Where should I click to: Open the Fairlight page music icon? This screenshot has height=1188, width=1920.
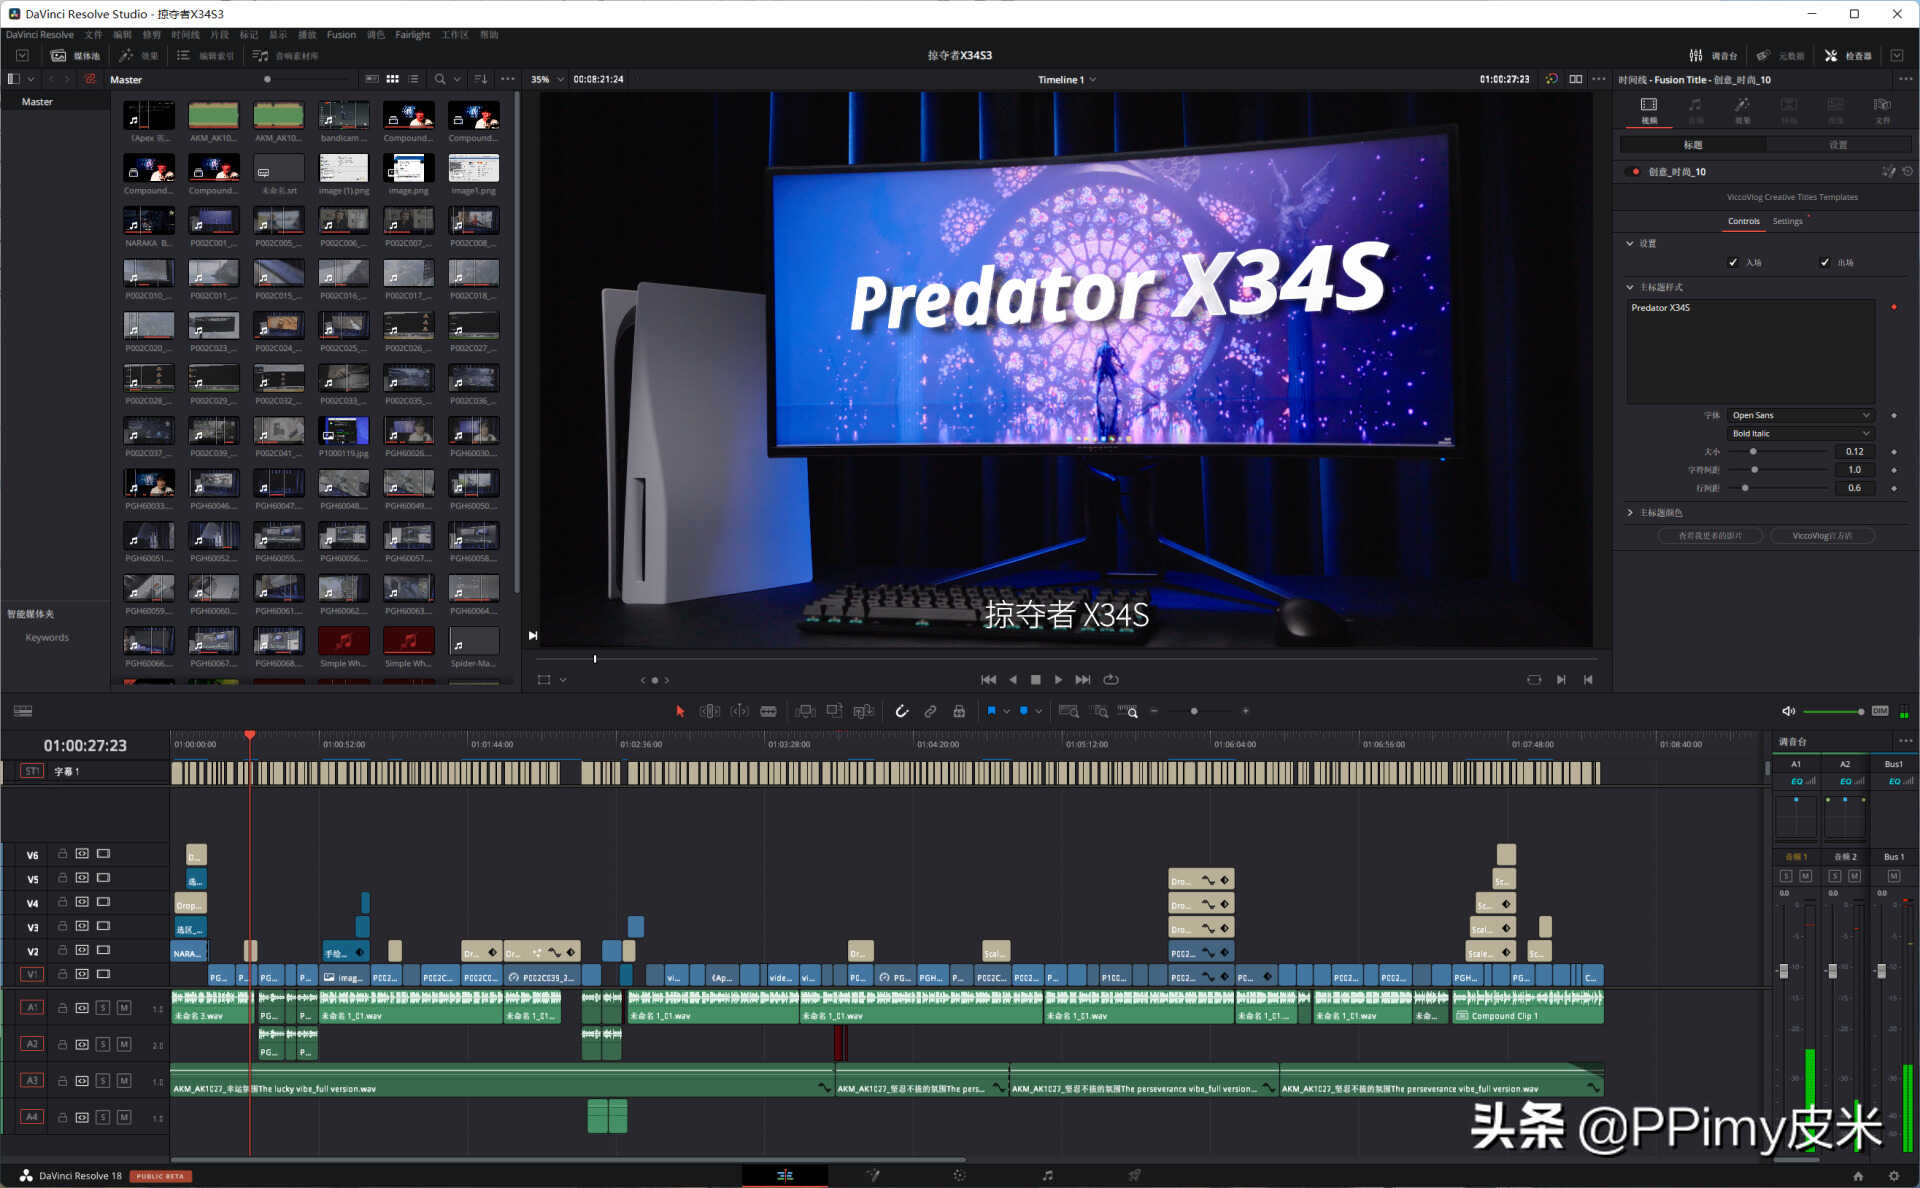click(1047, 1175)
